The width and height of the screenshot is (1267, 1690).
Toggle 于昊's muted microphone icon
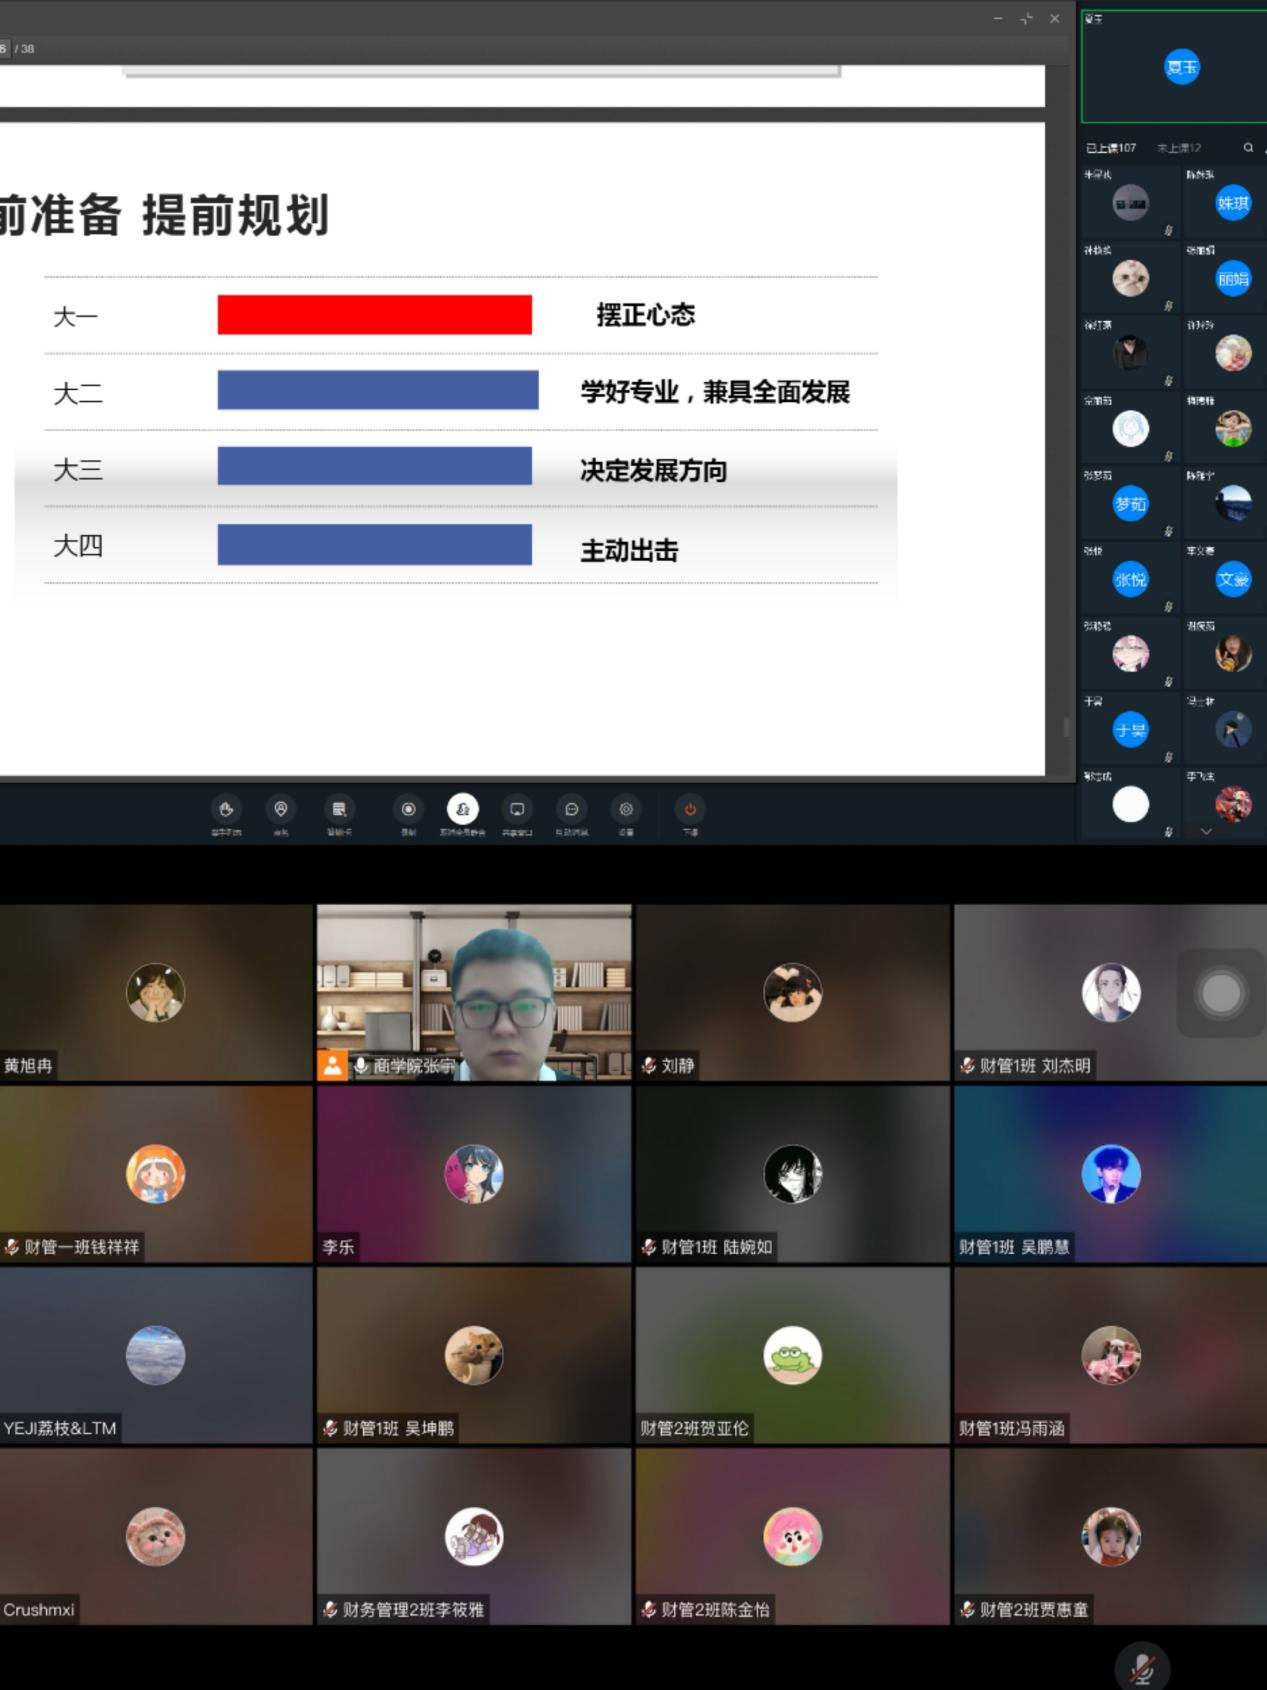click(1168, 757)
